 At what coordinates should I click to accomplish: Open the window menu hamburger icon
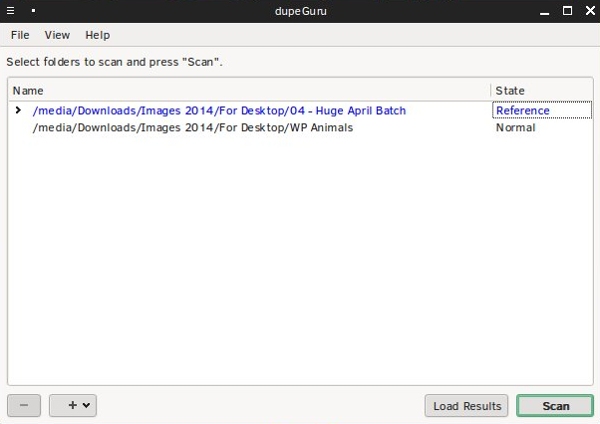[x=10, y=11]
